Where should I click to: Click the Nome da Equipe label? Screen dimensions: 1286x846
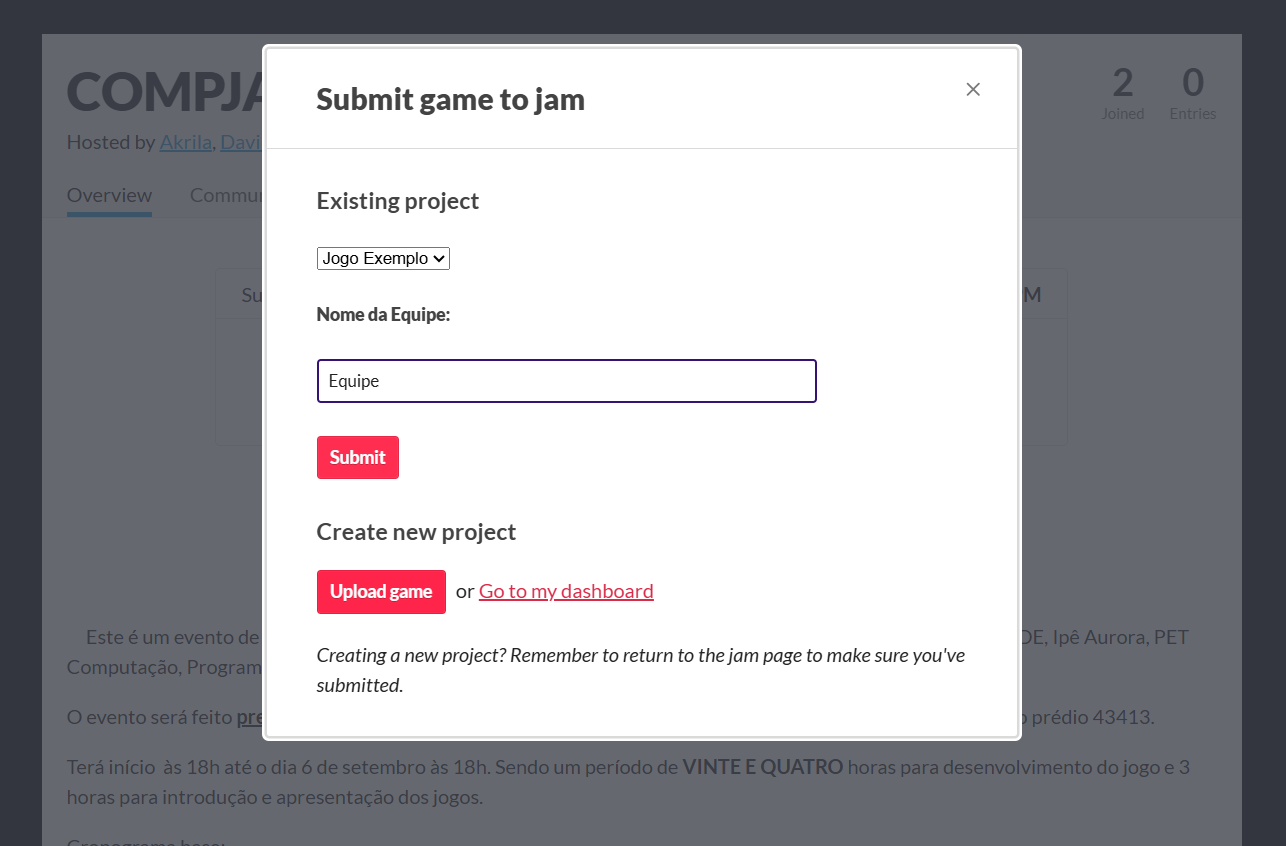pos(383,315)
